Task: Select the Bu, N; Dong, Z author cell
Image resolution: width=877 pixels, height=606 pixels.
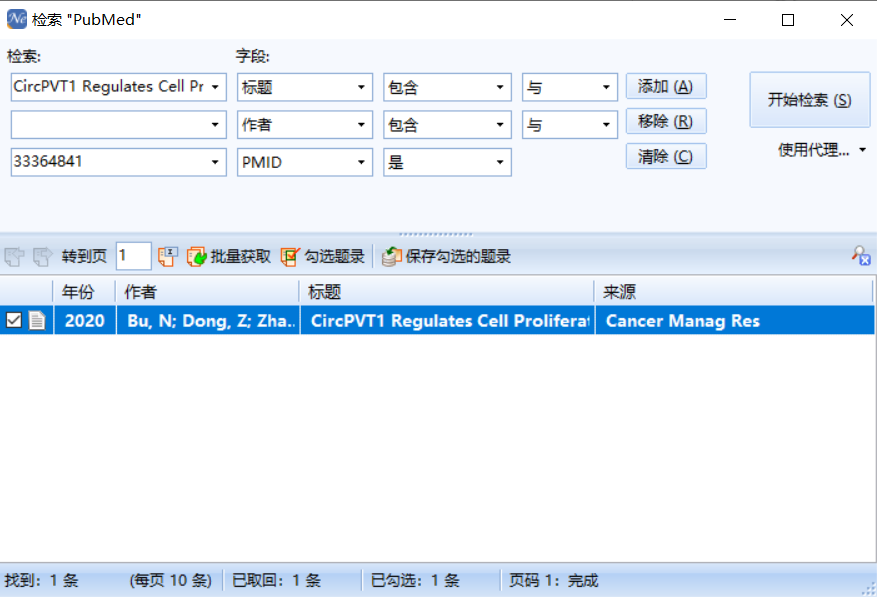Action: 208,321
